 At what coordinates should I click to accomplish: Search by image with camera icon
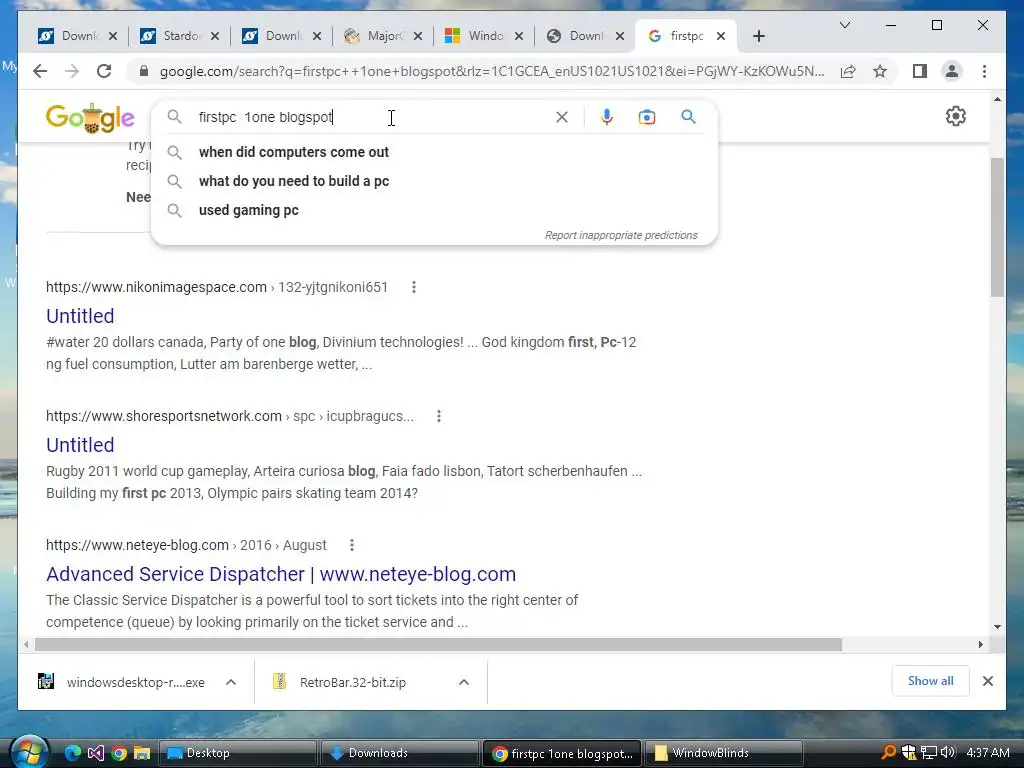[x=647, y=117]
